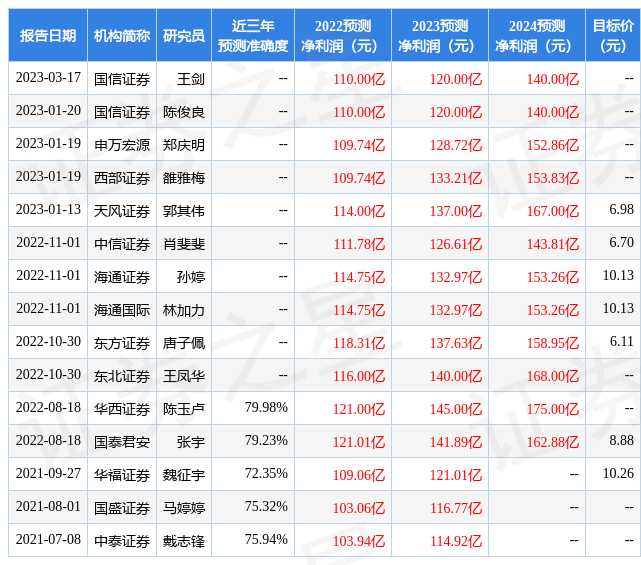Click institution 天风证券
This screenshot has height=565, width=641.
[122, 211]
